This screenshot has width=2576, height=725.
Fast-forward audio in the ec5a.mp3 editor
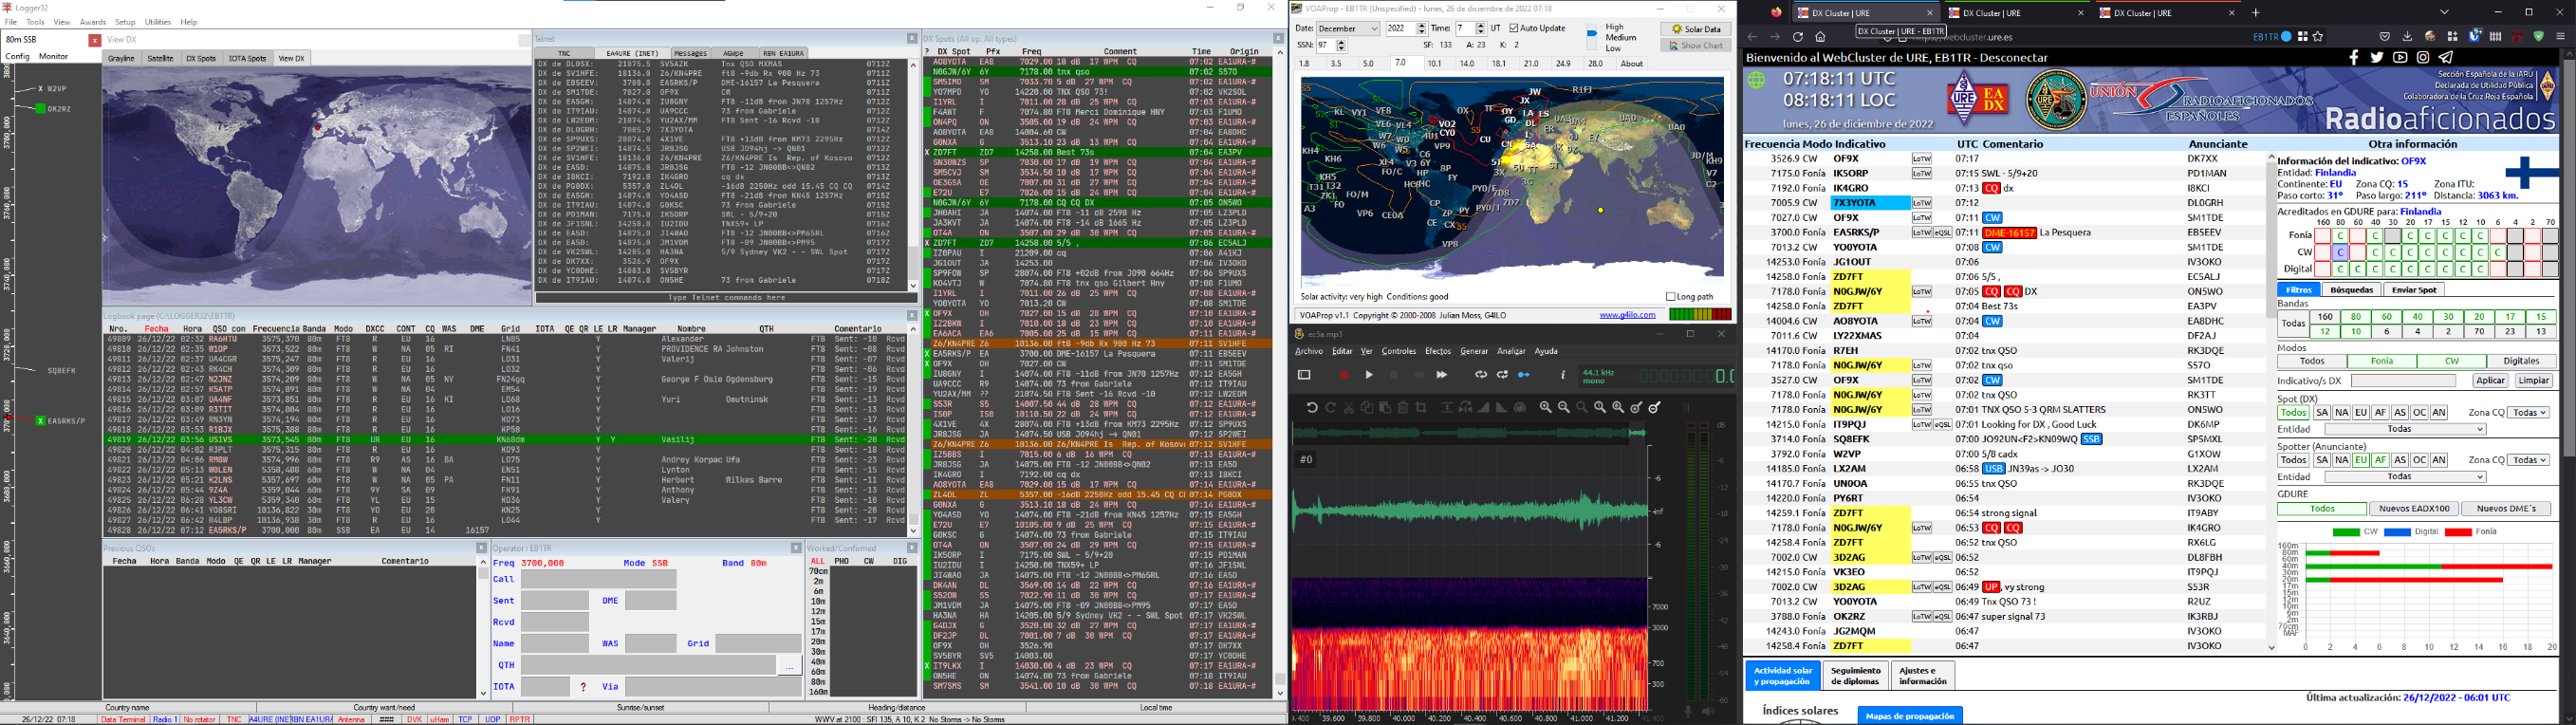(1441, 375)
